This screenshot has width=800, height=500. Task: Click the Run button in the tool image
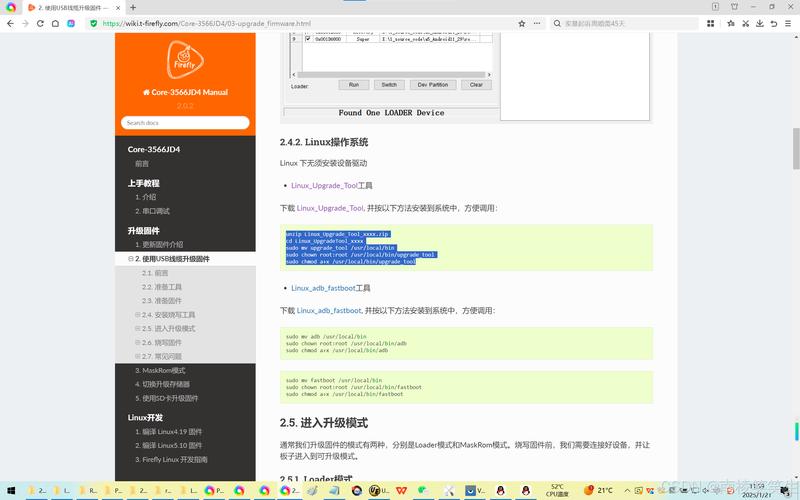[x=354, y=85]
